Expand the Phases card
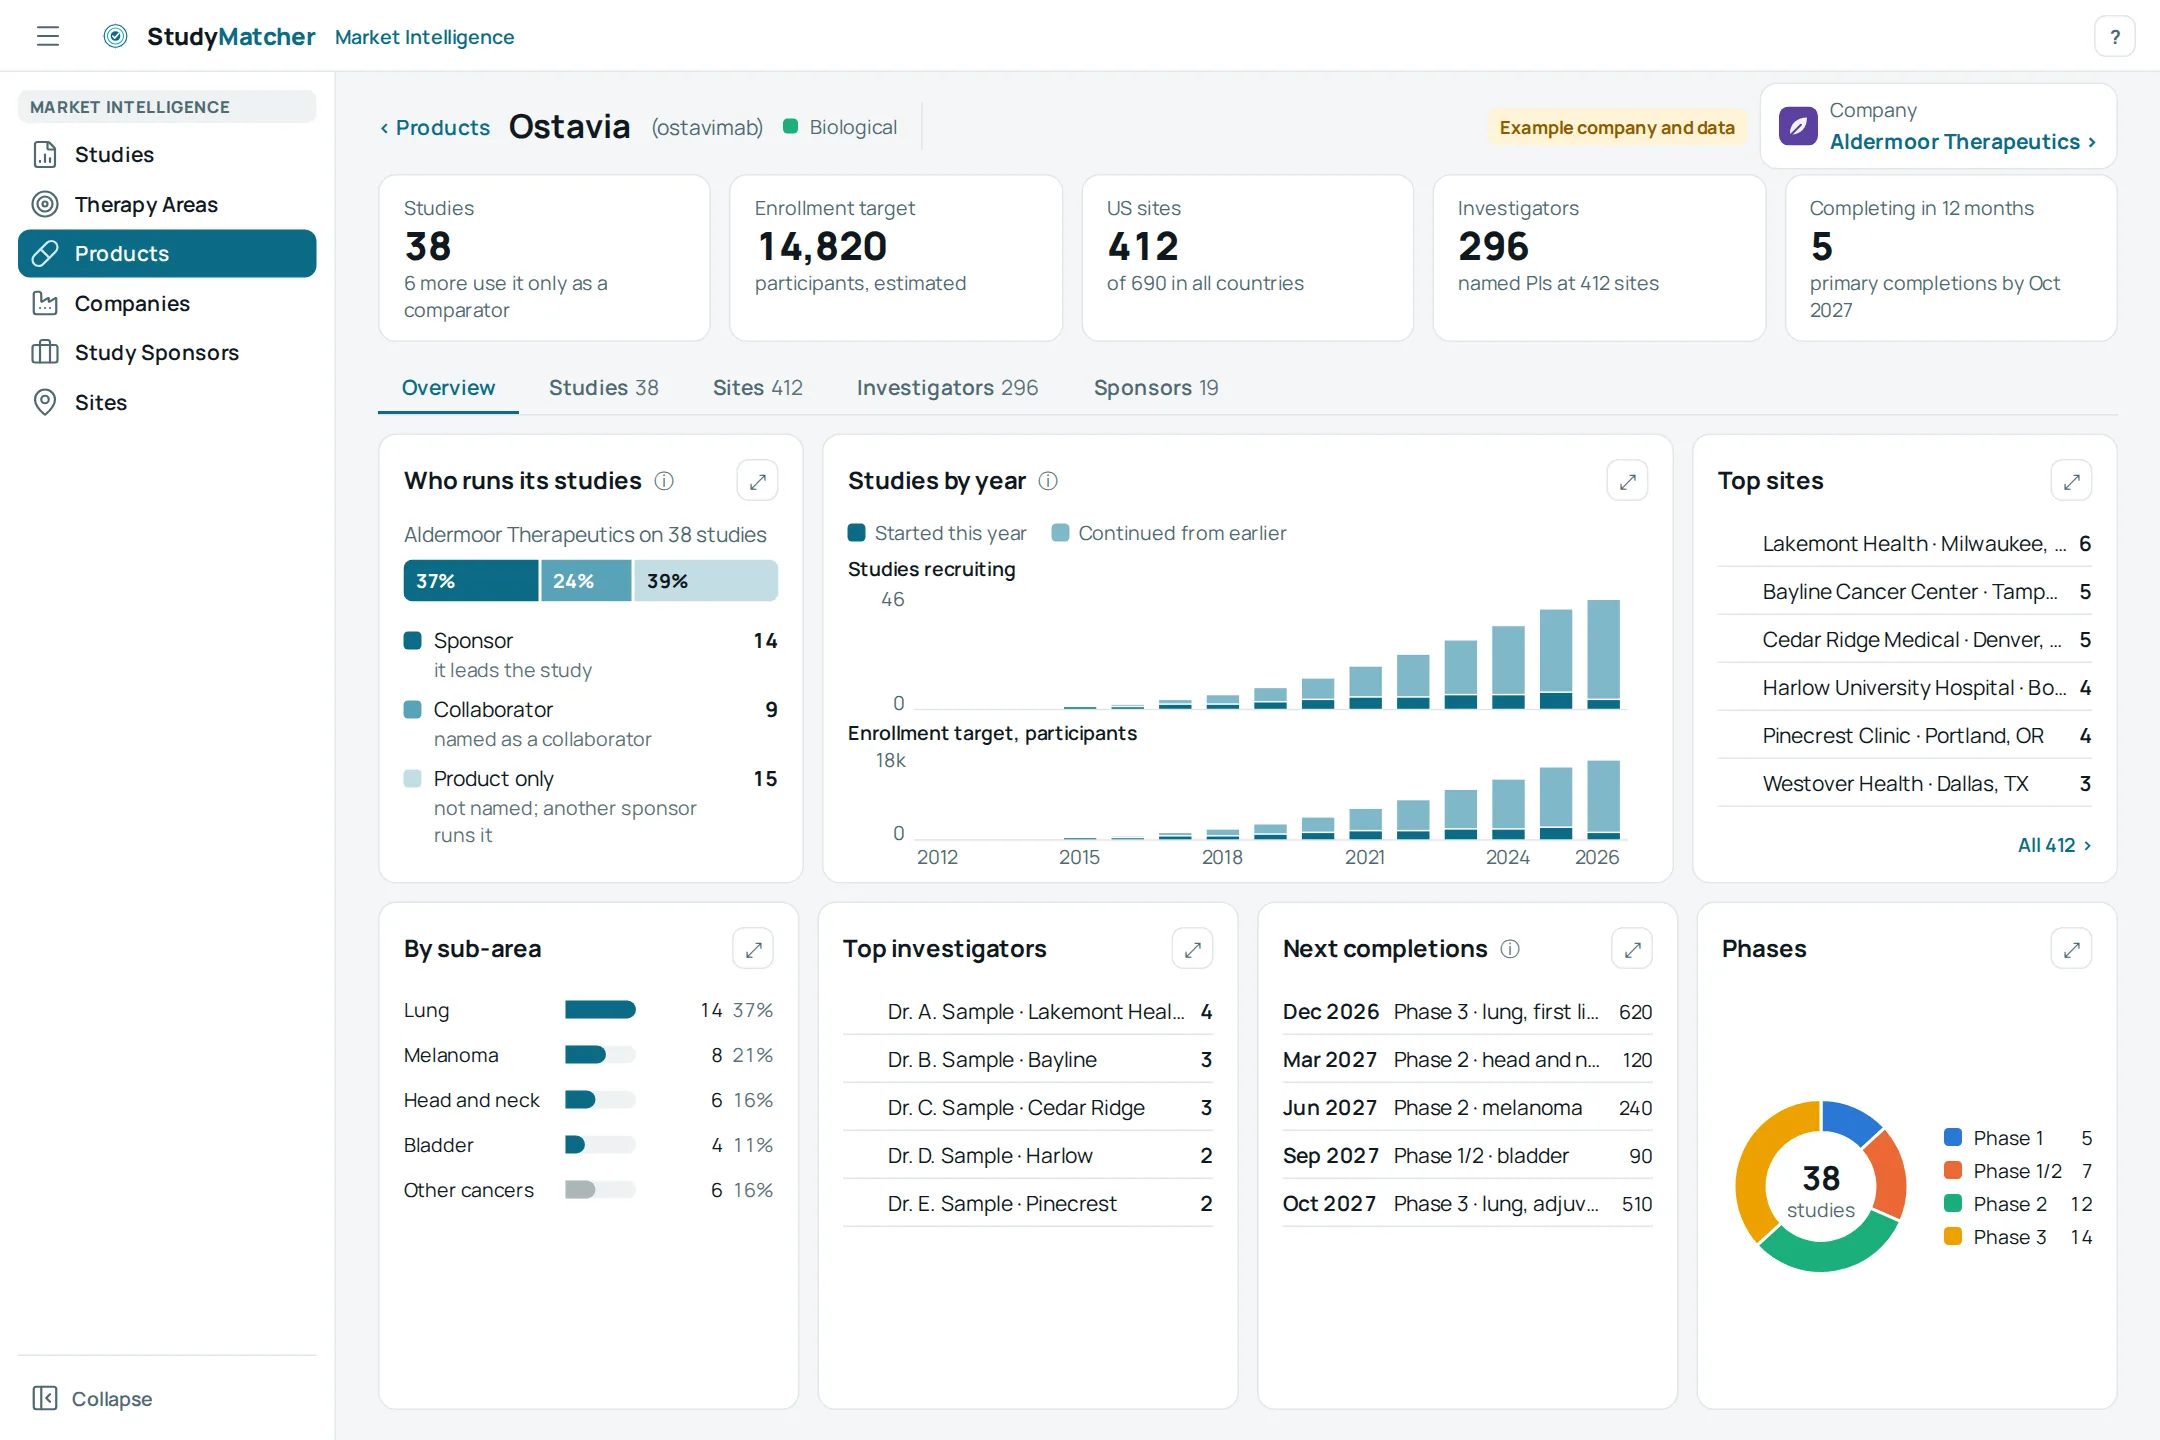 coord(2071,949)
